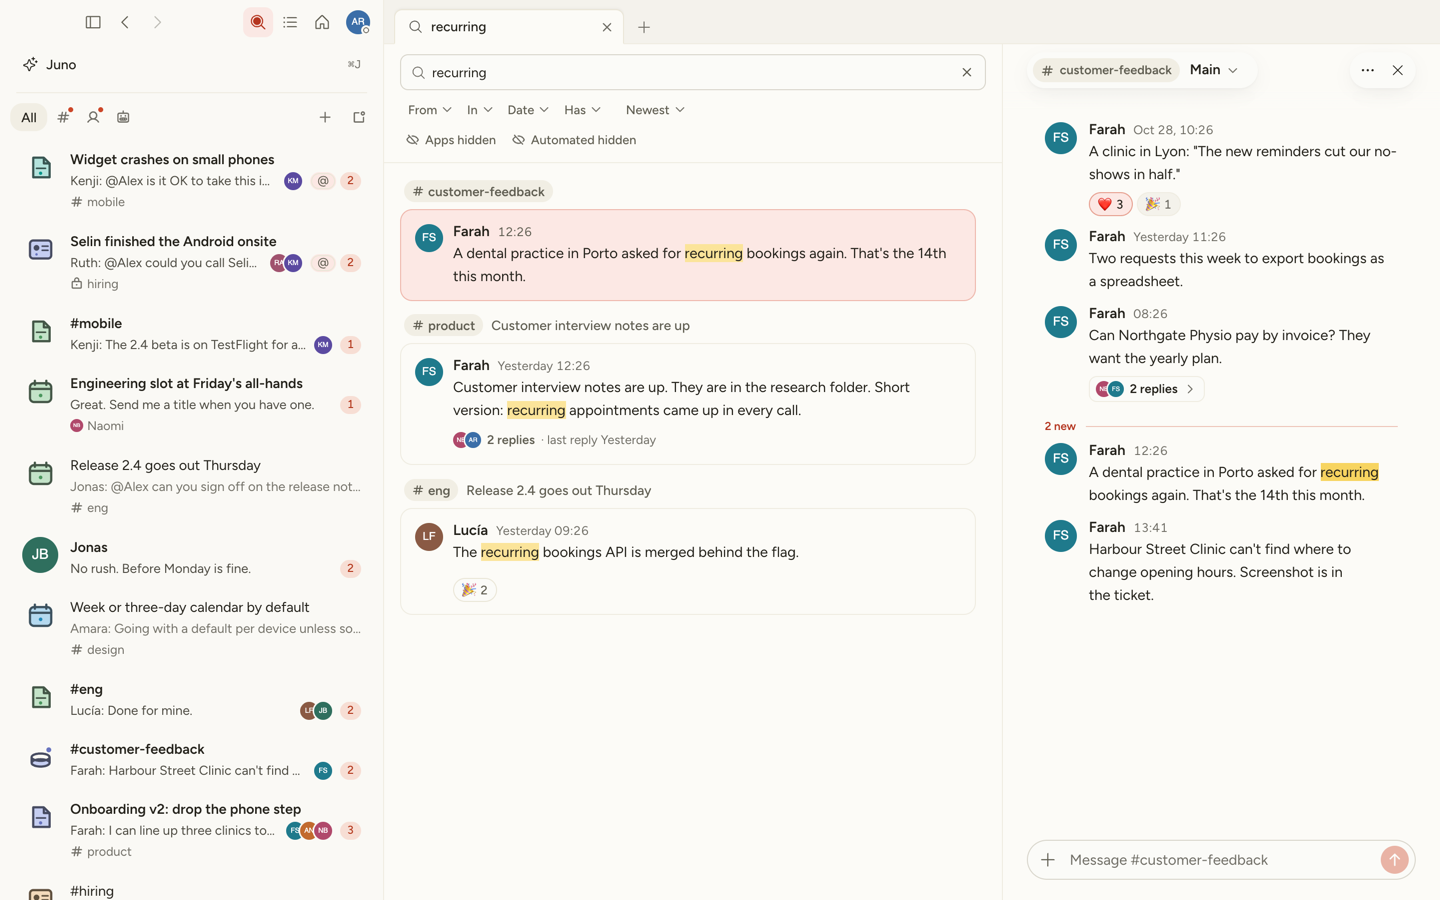Close the recurring search tab
Screen dimensions: 1440x900
pyautogui.click(x=607, y=27)
